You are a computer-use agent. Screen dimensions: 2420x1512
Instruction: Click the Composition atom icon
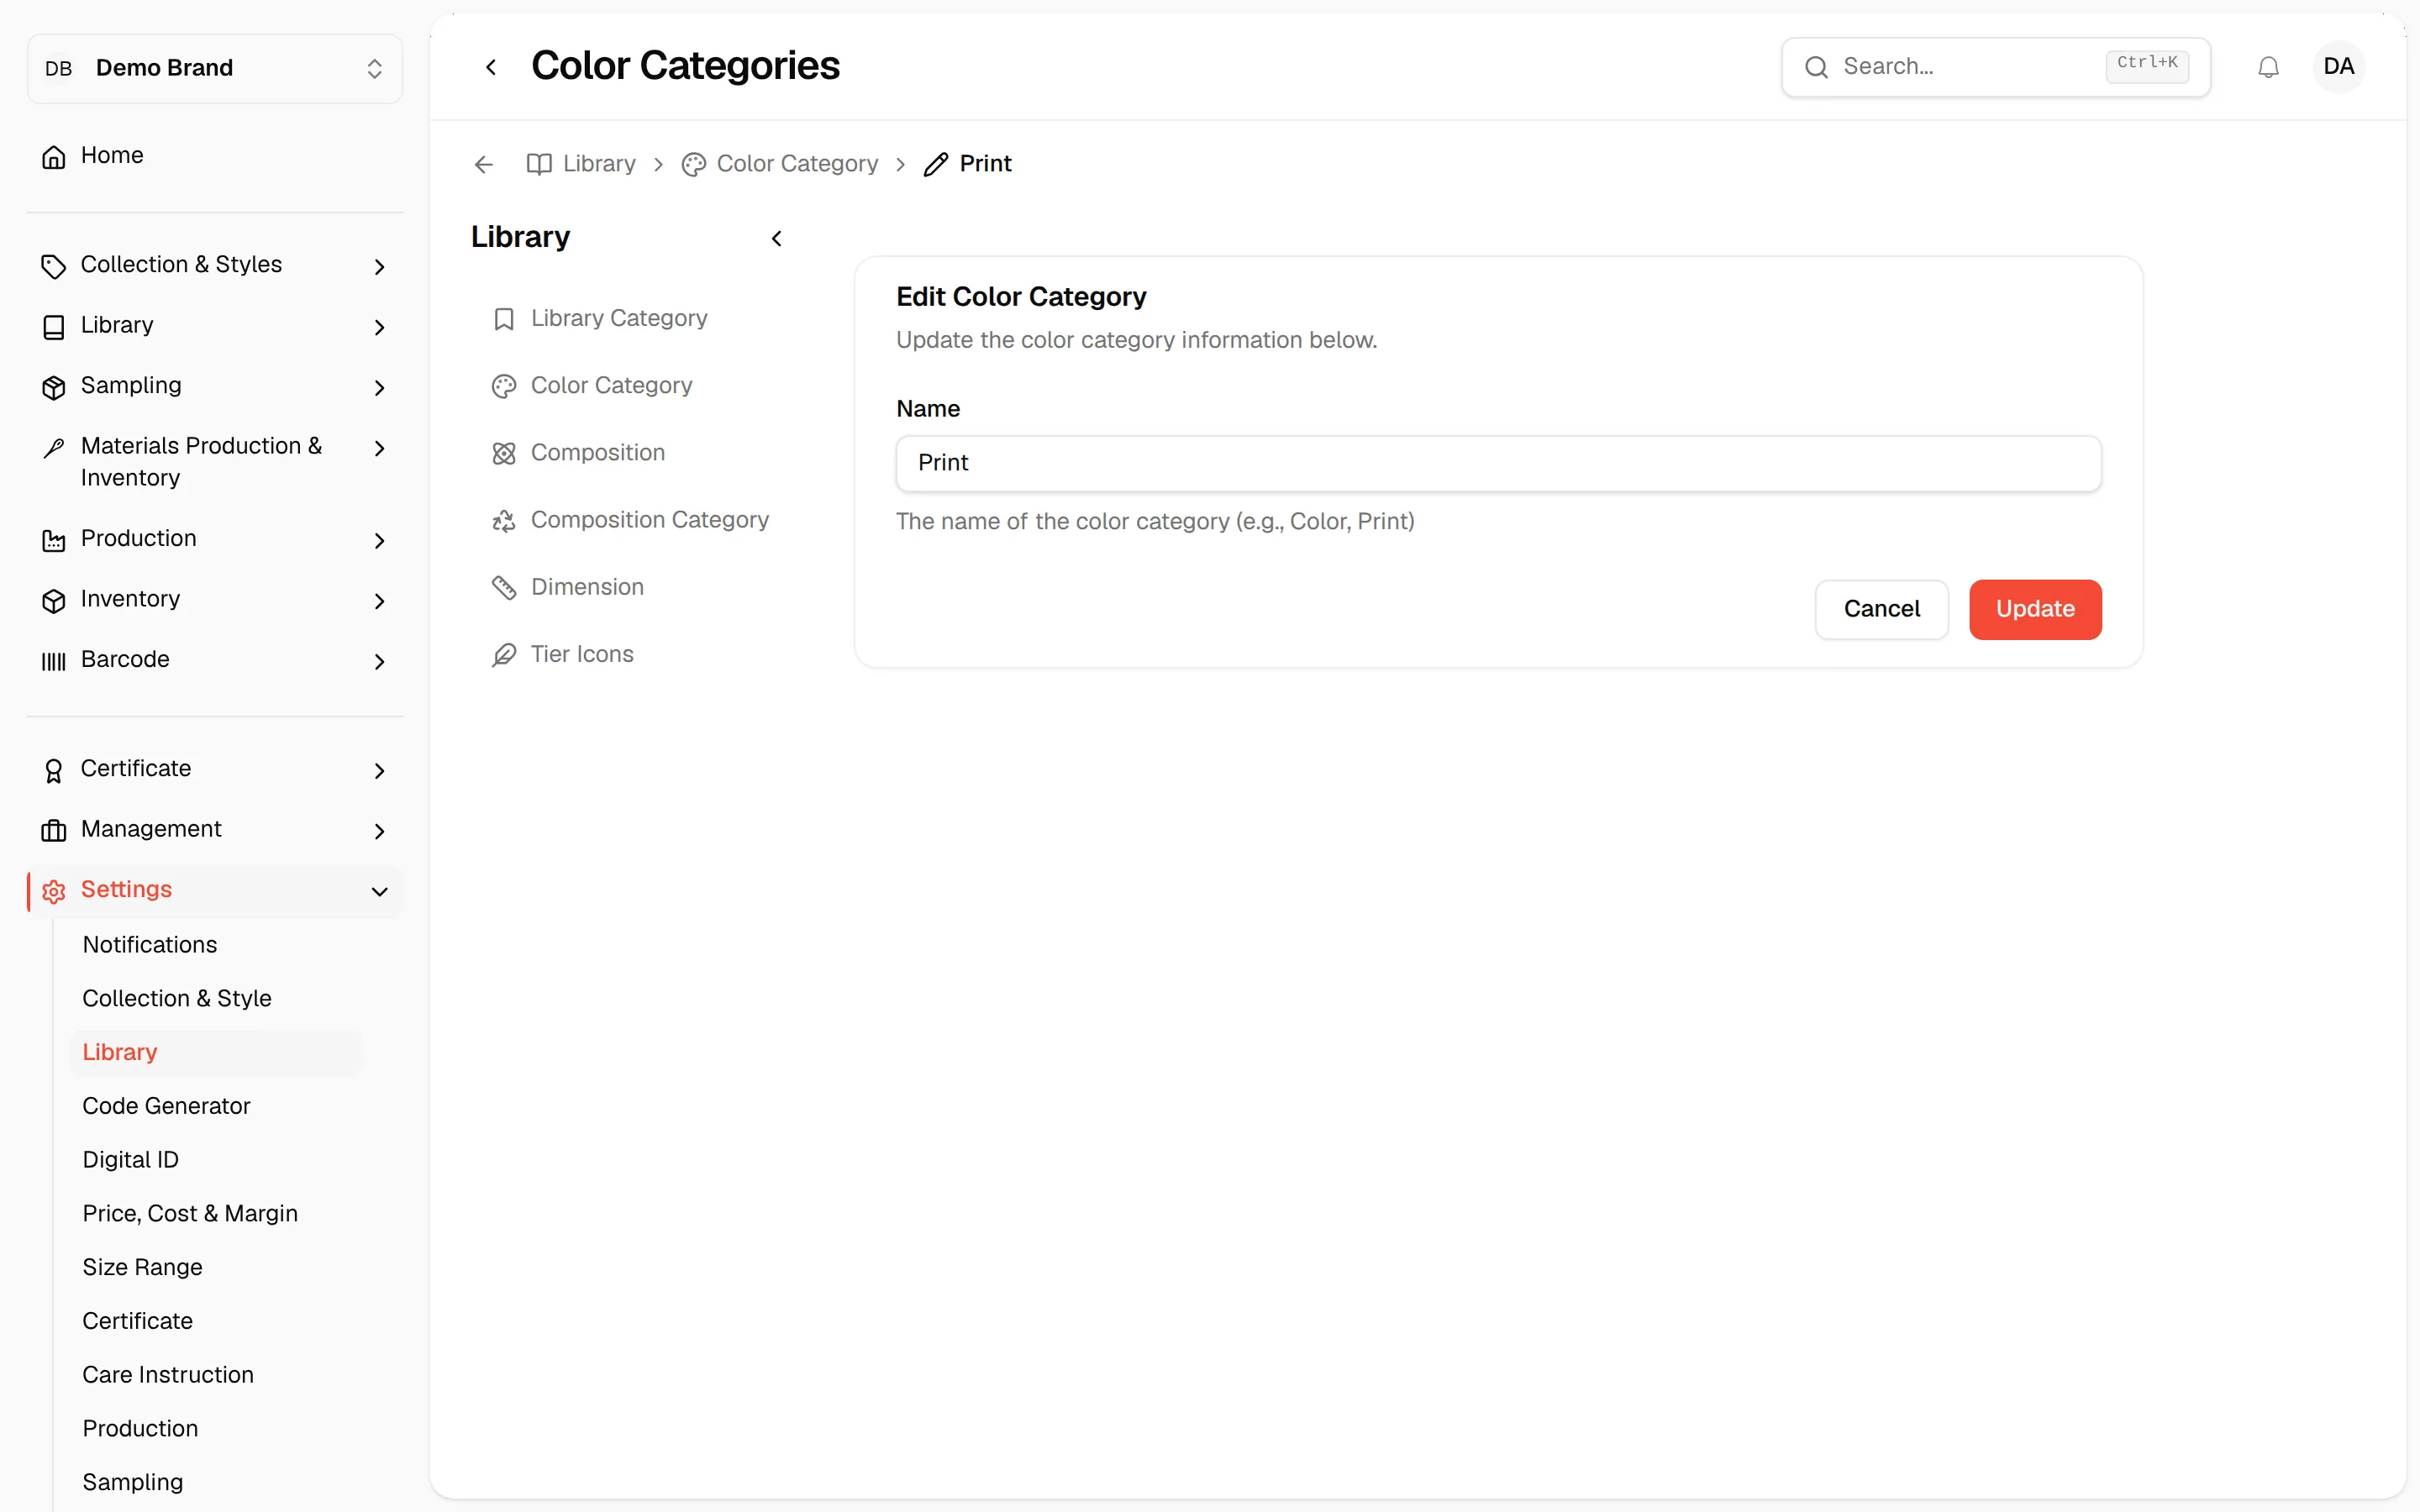point(504,453)
